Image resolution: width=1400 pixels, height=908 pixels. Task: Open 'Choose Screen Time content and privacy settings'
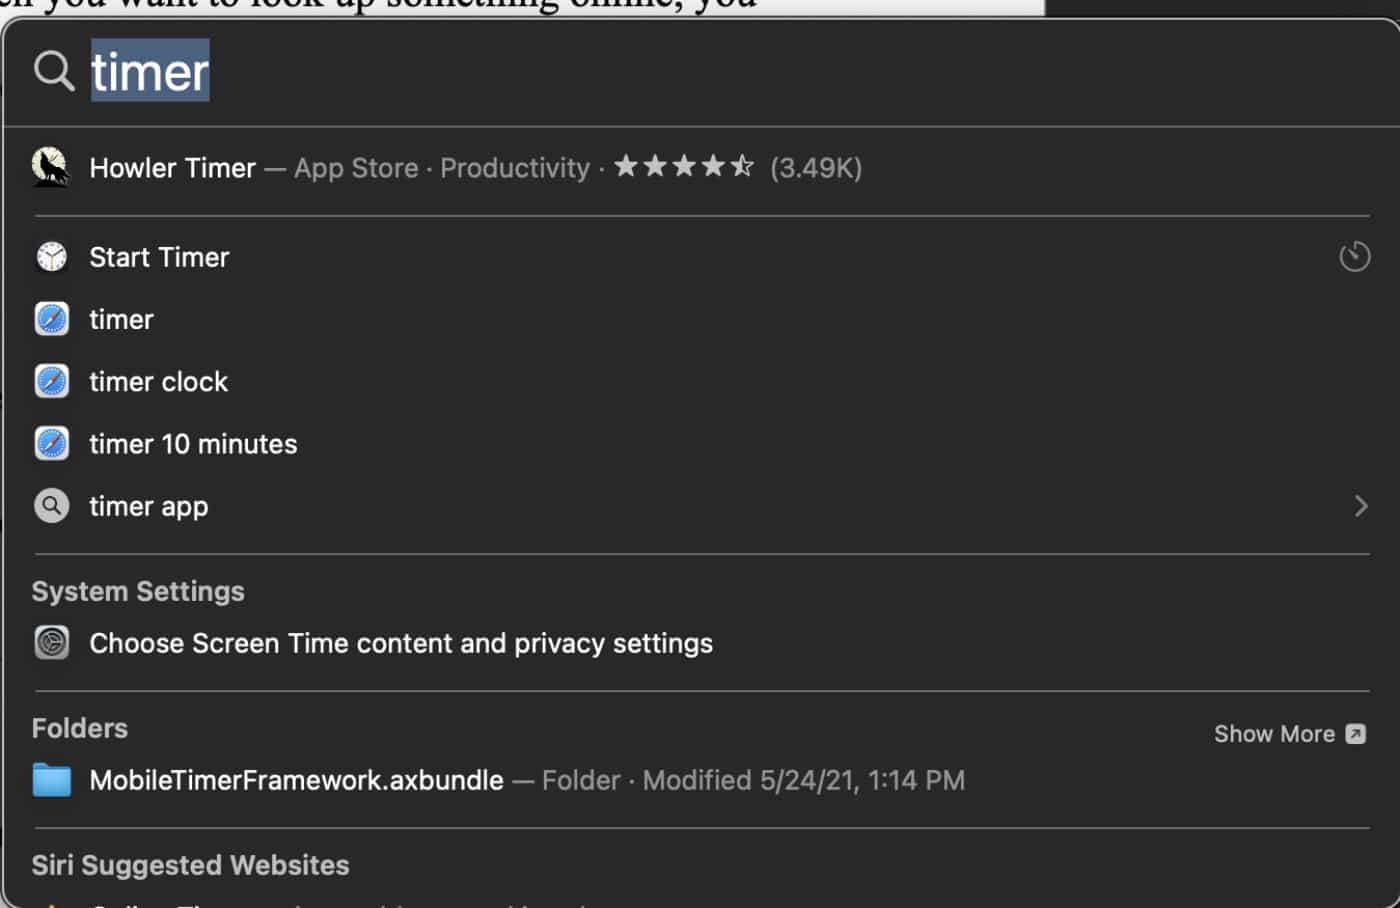click(x=400, y=643)
